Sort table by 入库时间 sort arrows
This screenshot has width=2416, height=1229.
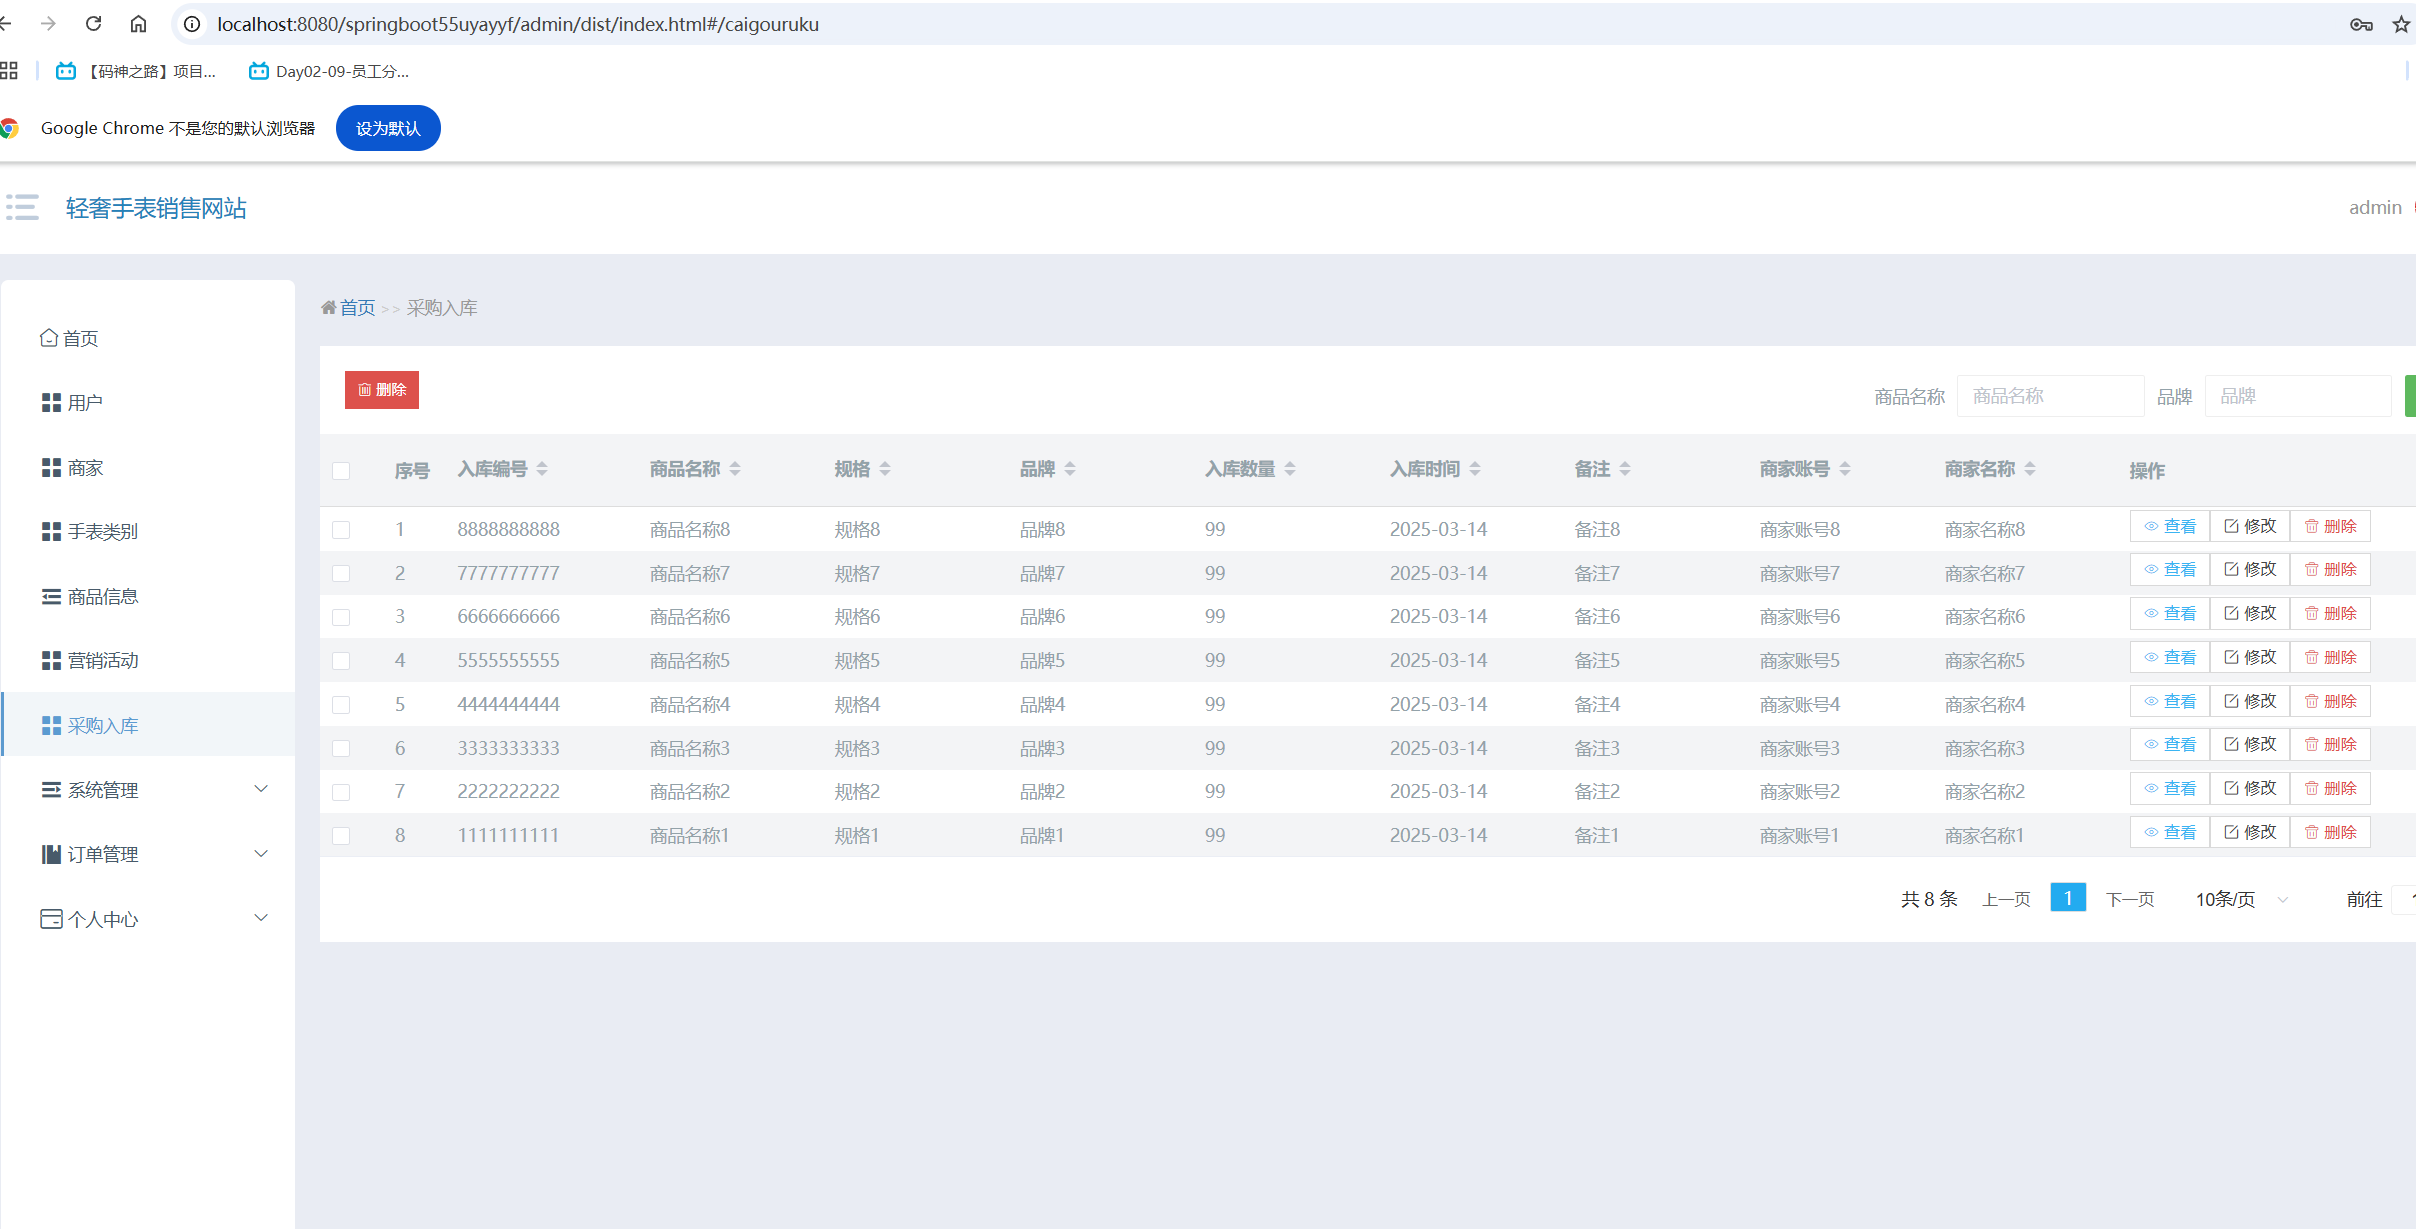point(1475,469)
